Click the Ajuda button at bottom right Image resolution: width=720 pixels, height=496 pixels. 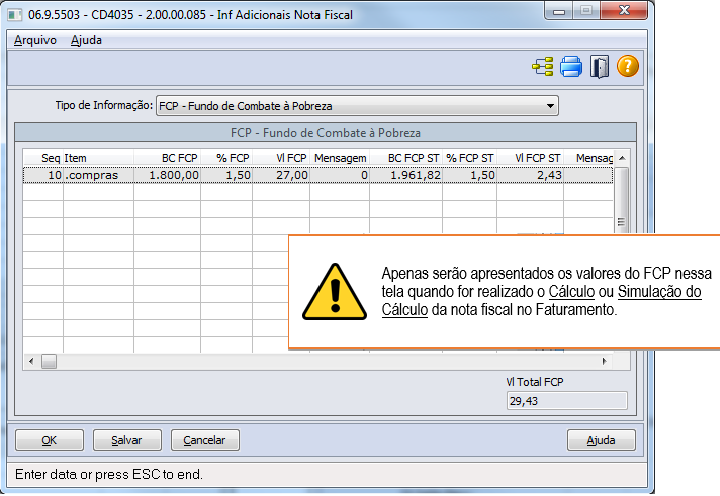point(600,440)
